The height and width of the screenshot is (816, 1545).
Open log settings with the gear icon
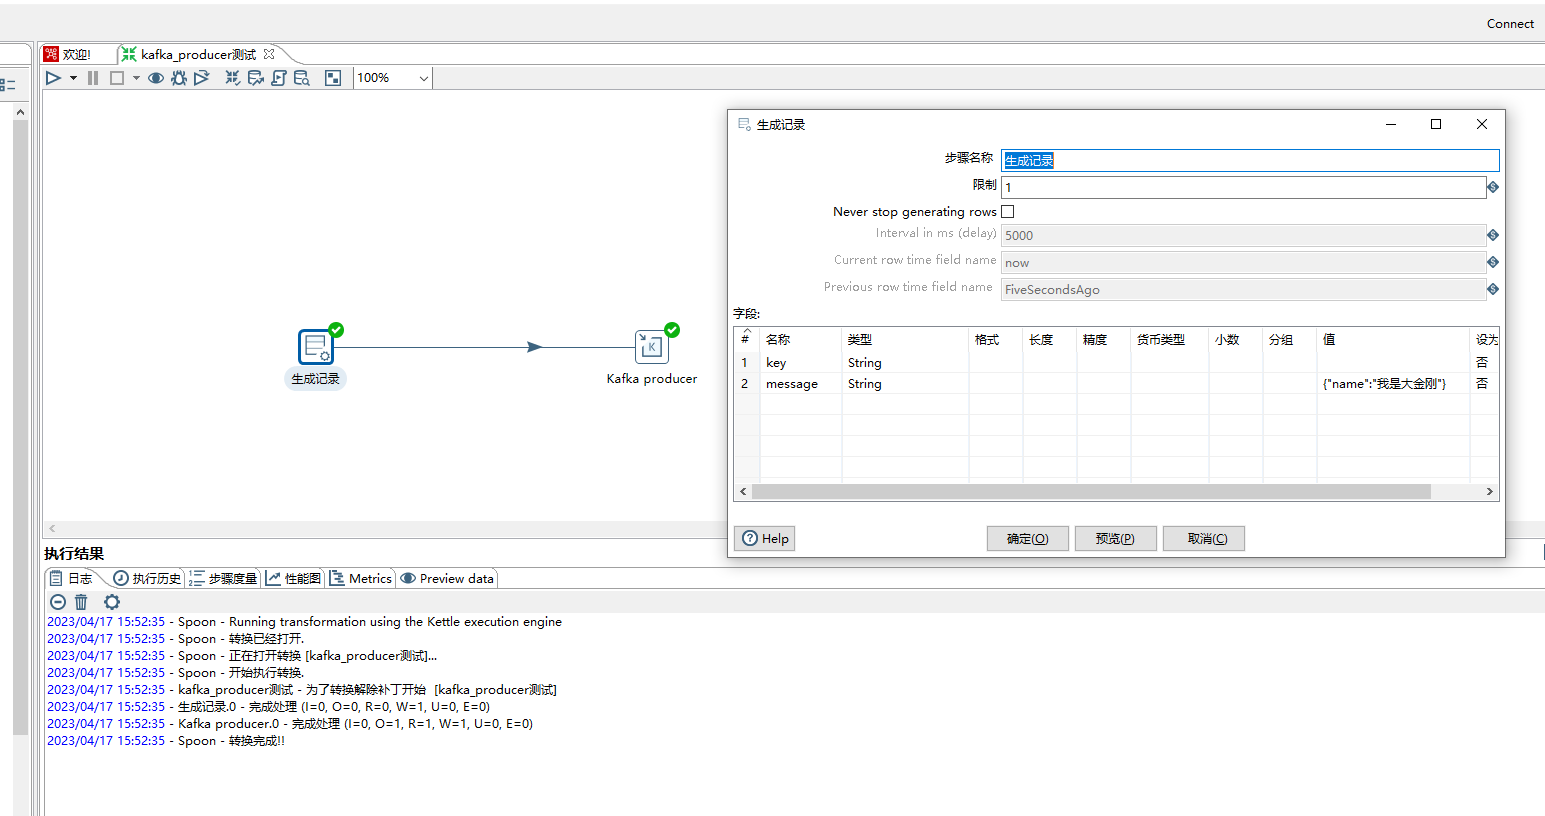(111, 602)
